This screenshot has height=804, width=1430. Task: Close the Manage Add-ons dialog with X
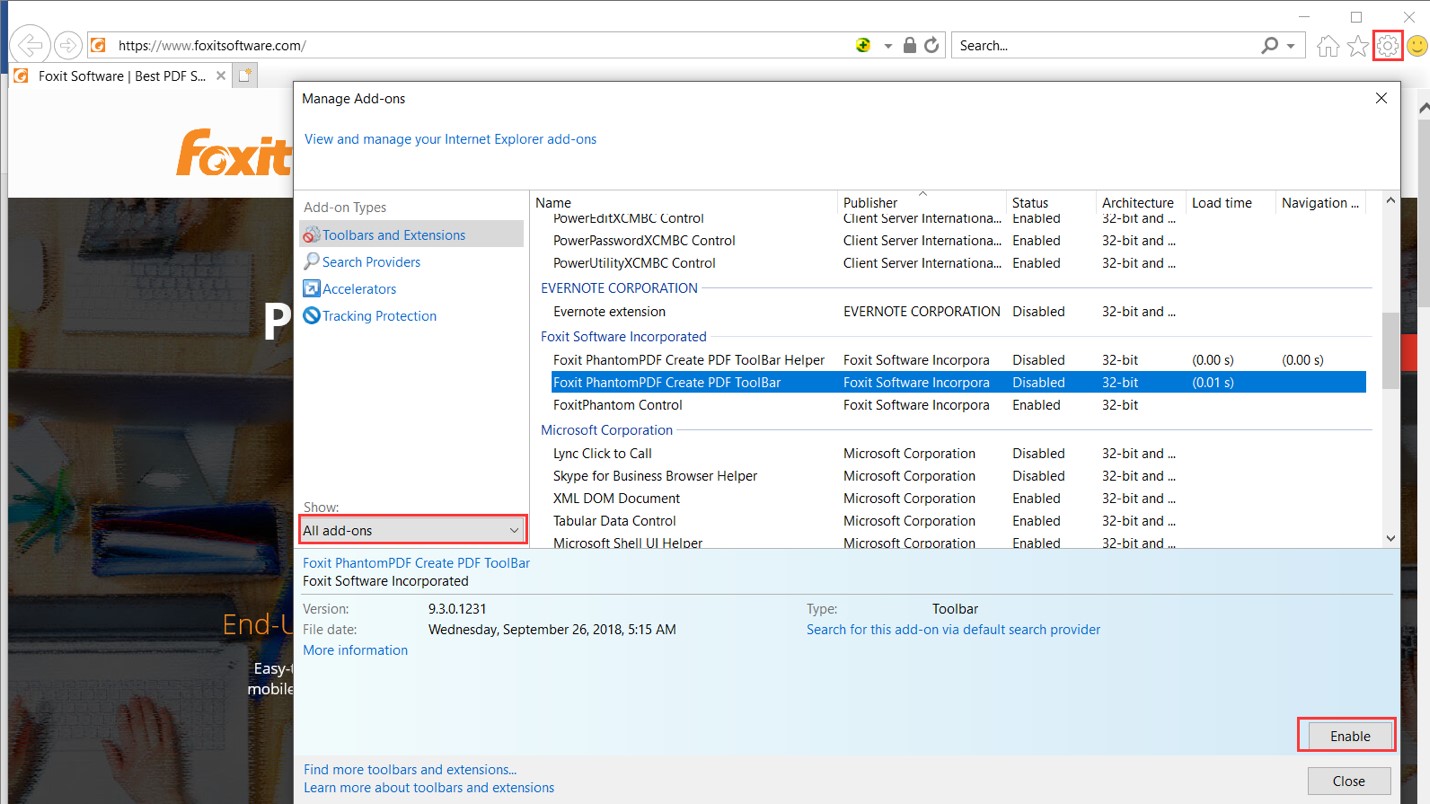[1381, 98]
